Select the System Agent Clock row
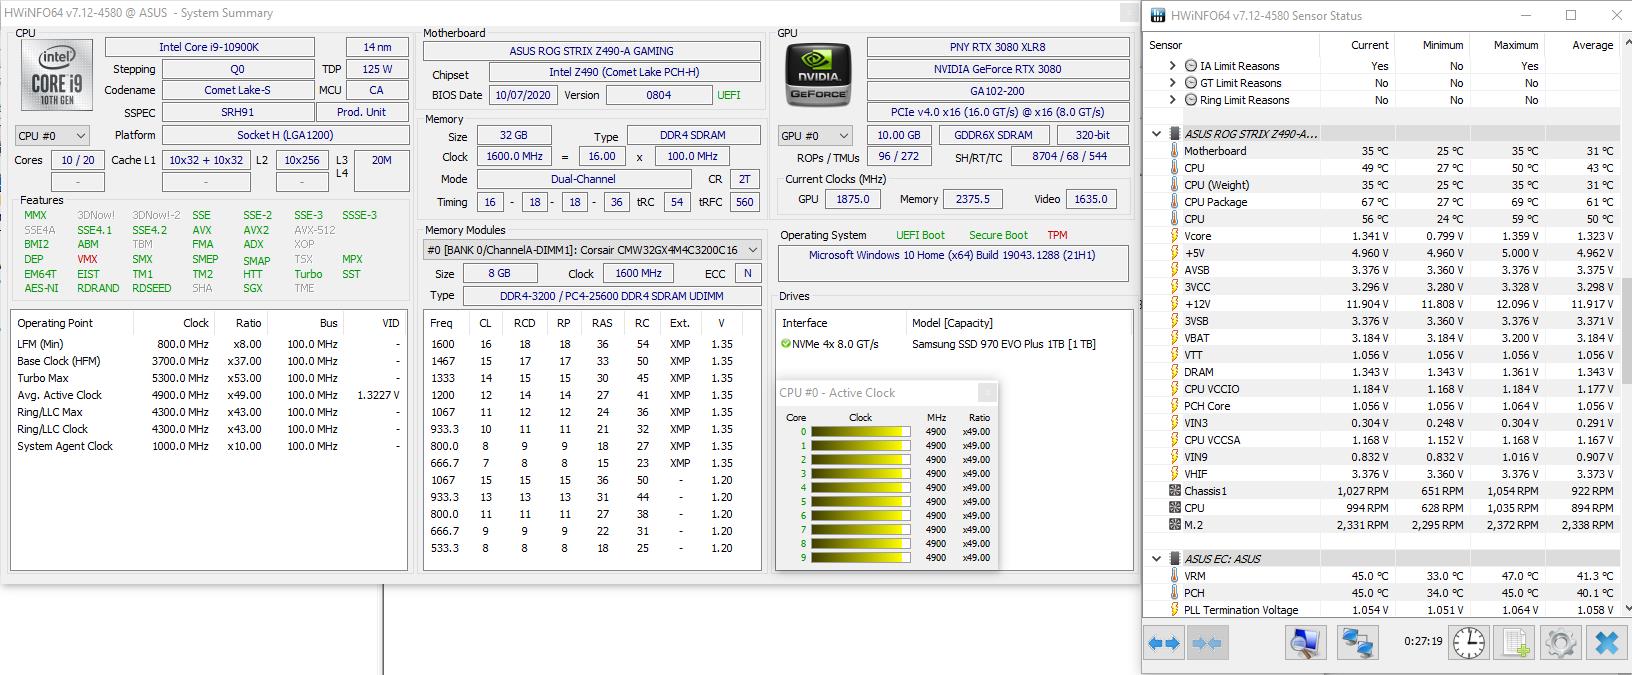 tap(209, 446)
